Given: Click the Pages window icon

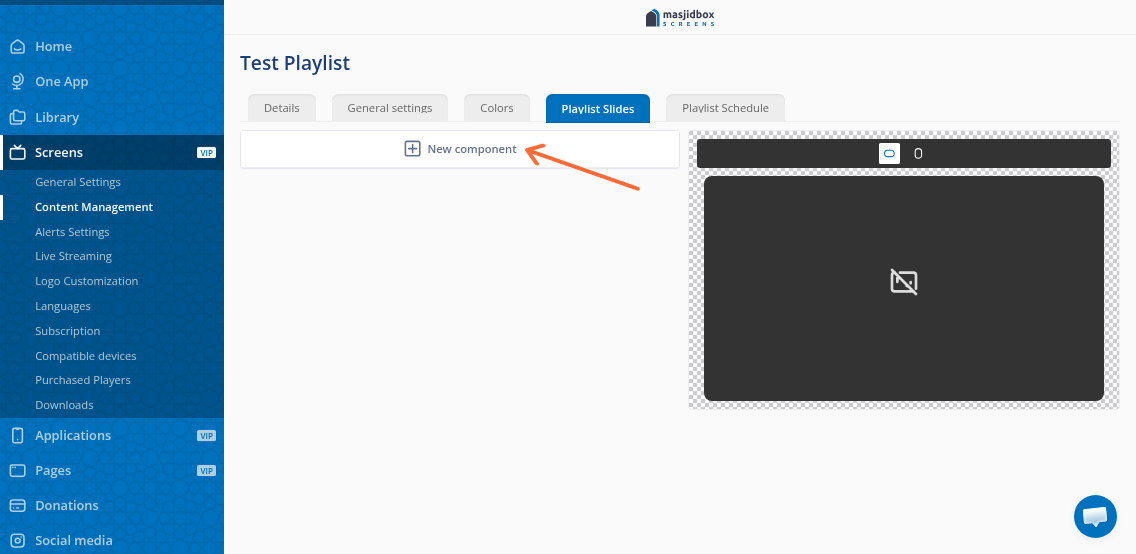Looking at the screenshot, I should pyautogui.click(x=17, y=471).
